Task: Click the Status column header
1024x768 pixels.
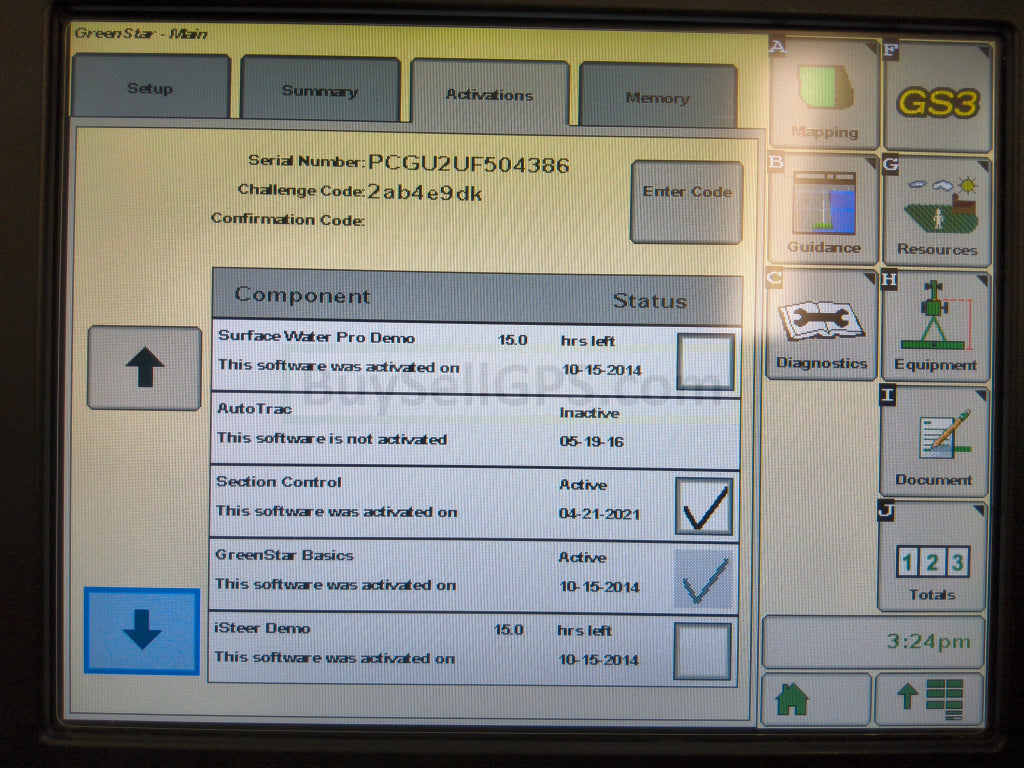Action: click(650, 300)
